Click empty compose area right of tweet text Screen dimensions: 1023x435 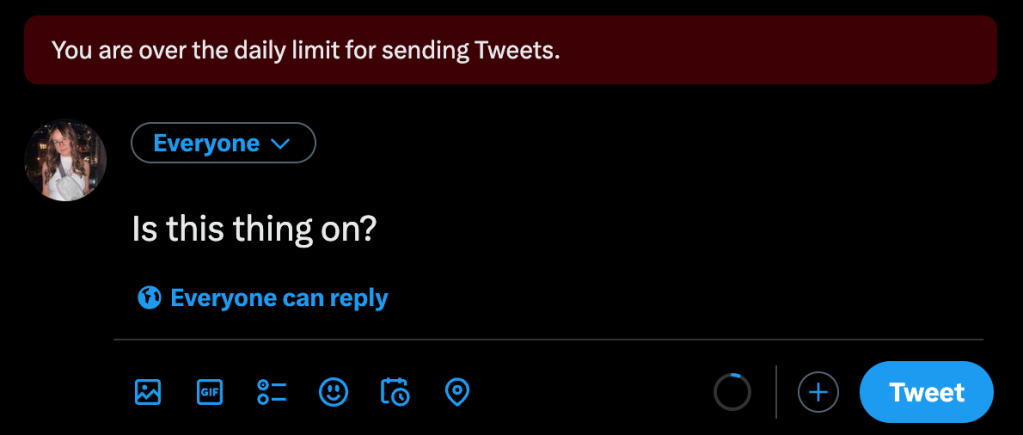coord(650,230)
